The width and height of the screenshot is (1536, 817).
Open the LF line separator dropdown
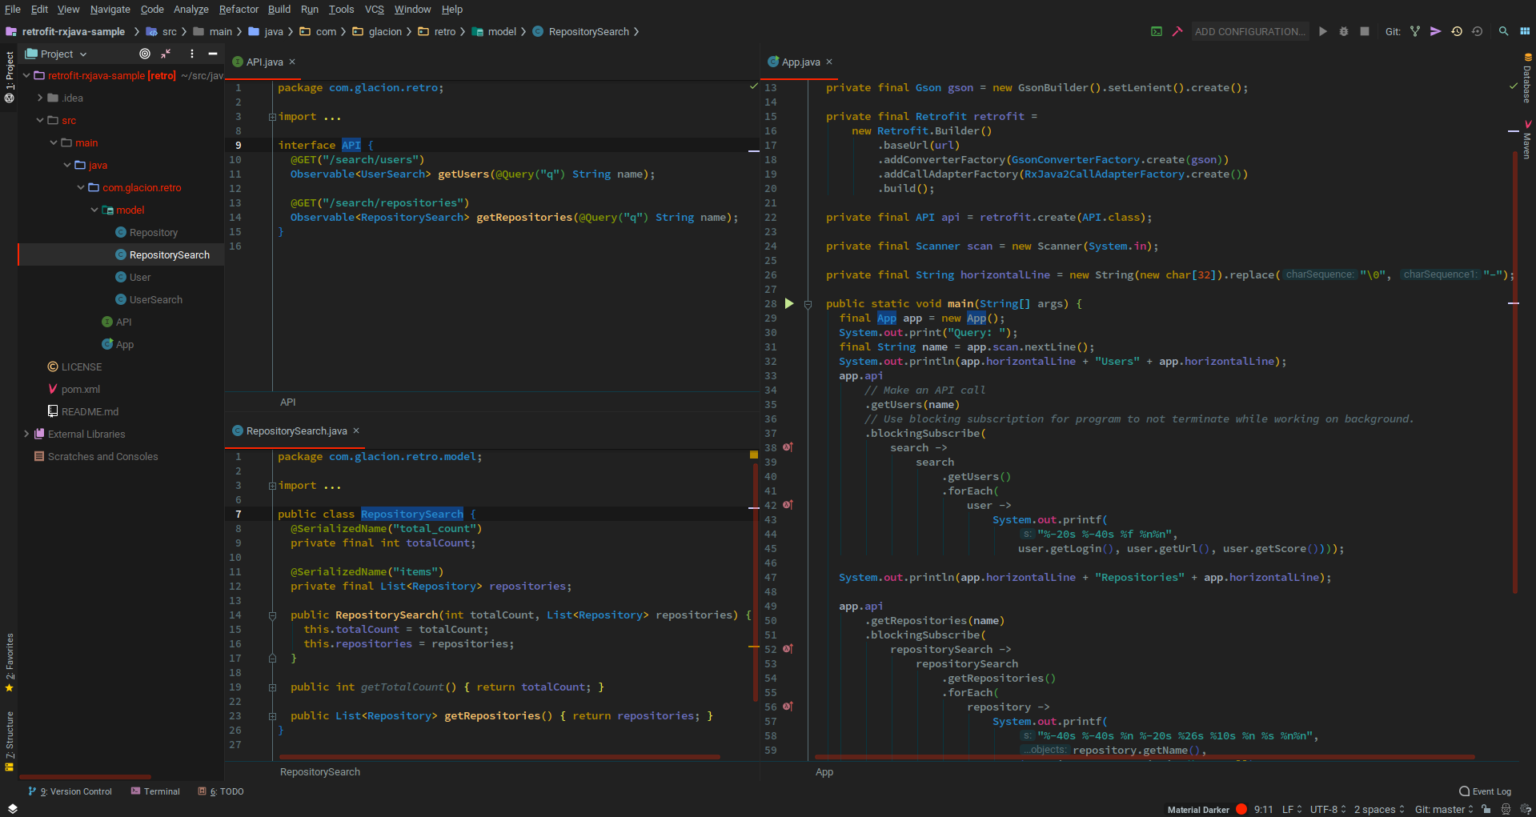click(x=1291, y=809)
